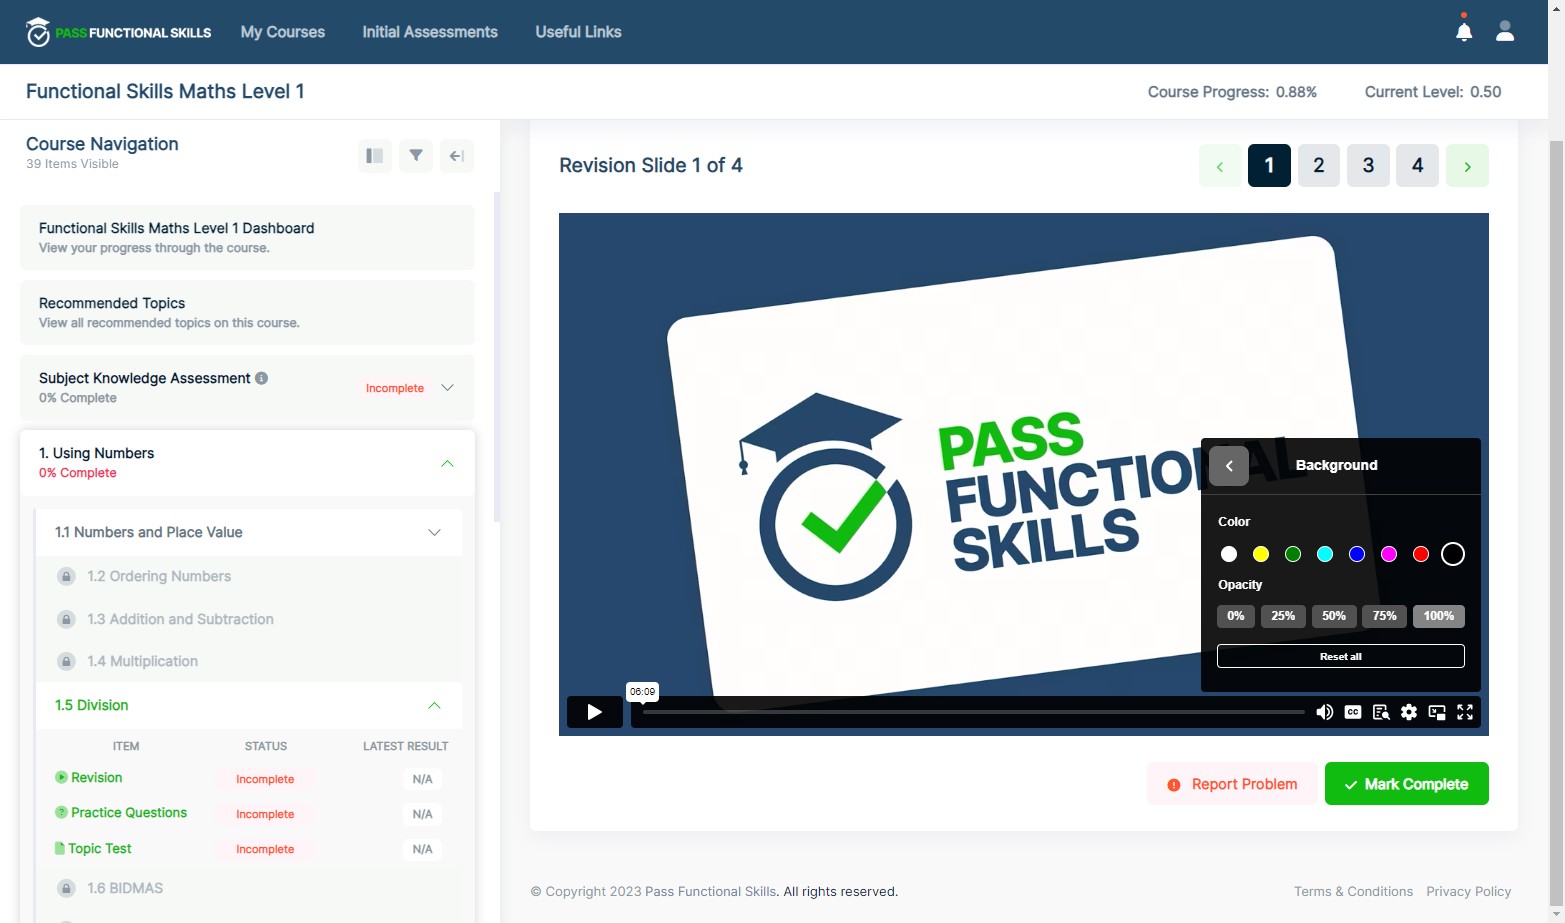Screen dimensions: 1565x923
Task: Click the Report Problem button
Action: pyautogui.click(x=1232, y=784)
